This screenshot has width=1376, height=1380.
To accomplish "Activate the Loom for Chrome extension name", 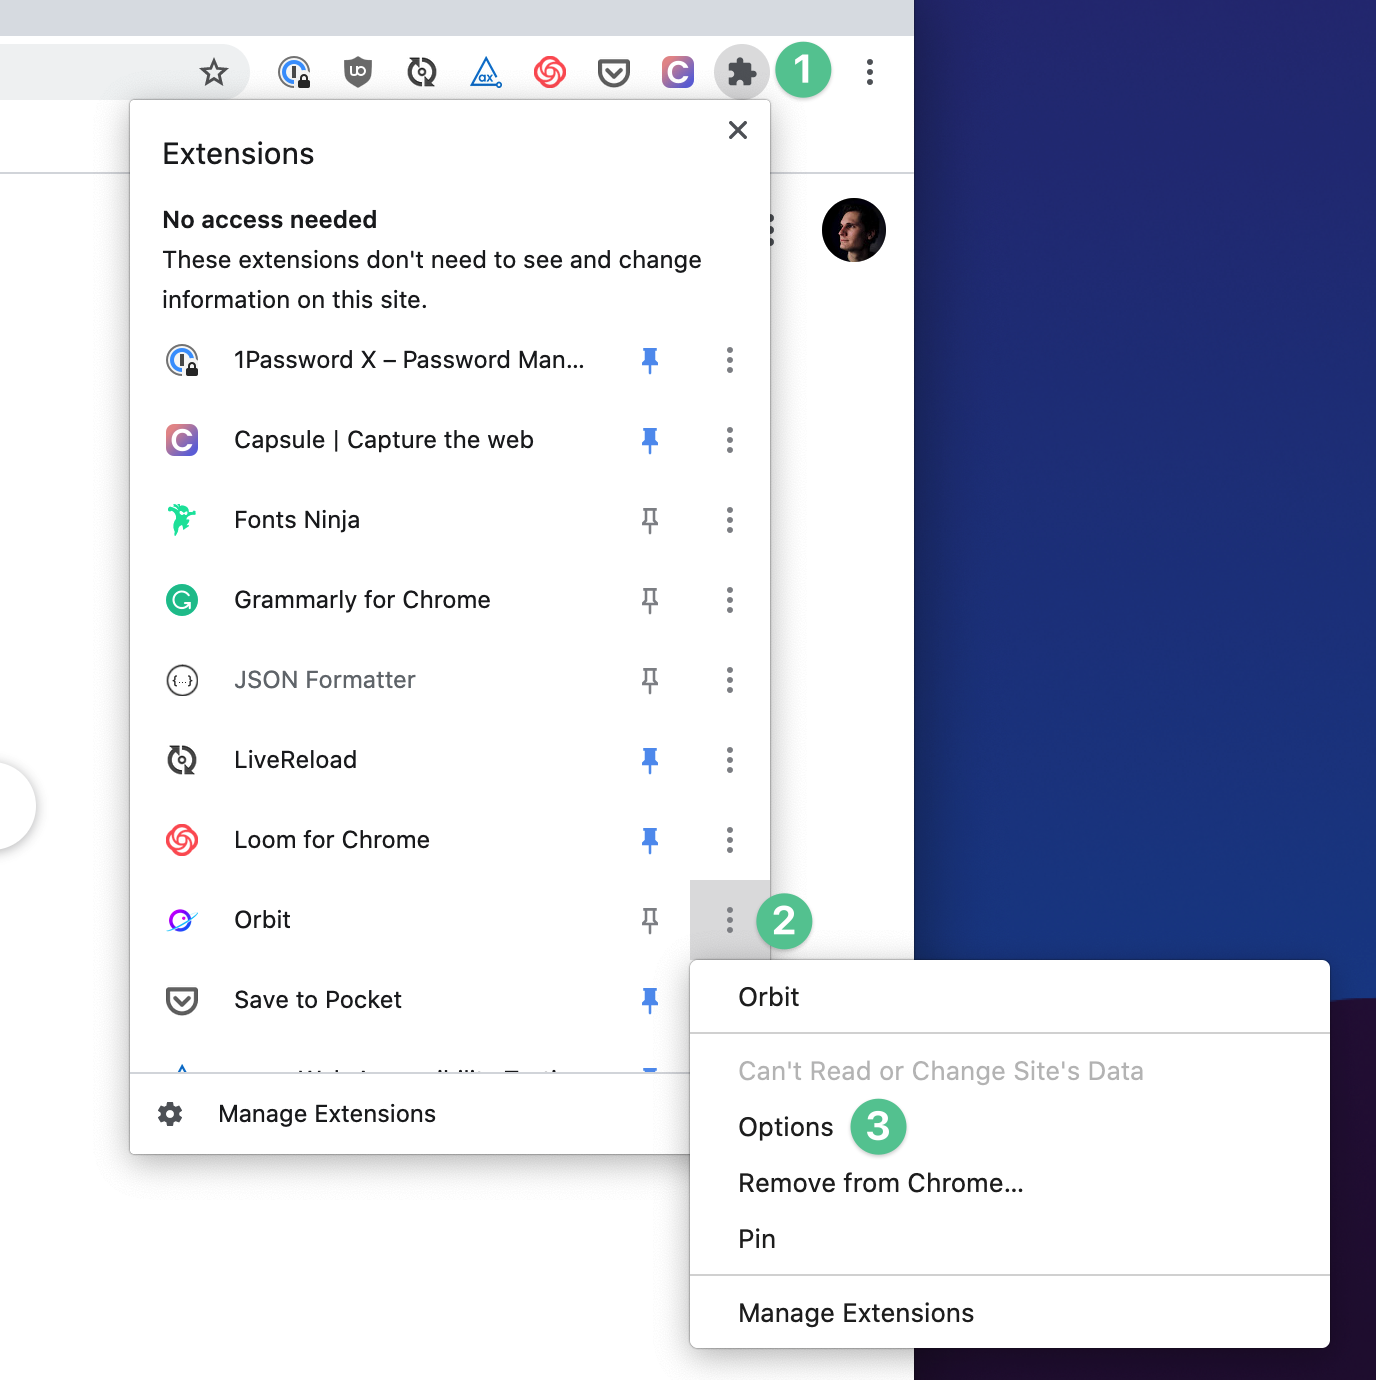I will coord(332,840).
